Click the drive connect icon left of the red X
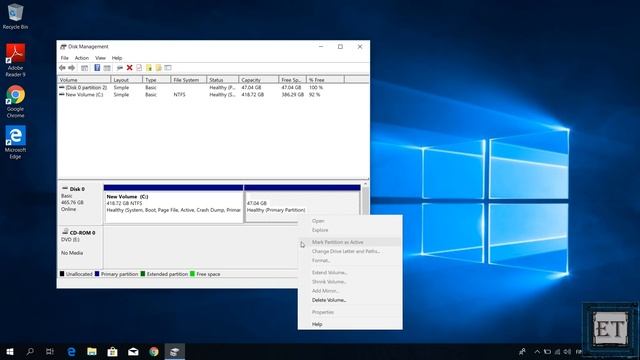 click(x=120, y=68)
